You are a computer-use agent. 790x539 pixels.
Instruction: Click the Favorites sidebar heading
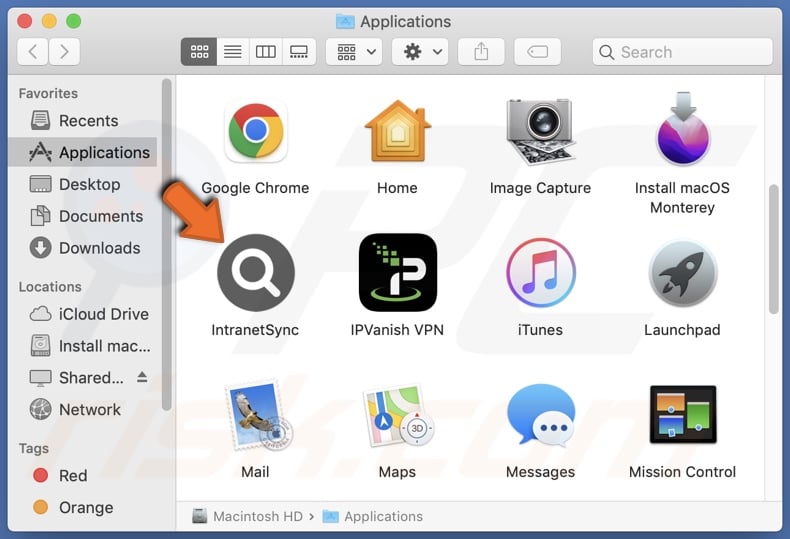click(x=48, y=93)
